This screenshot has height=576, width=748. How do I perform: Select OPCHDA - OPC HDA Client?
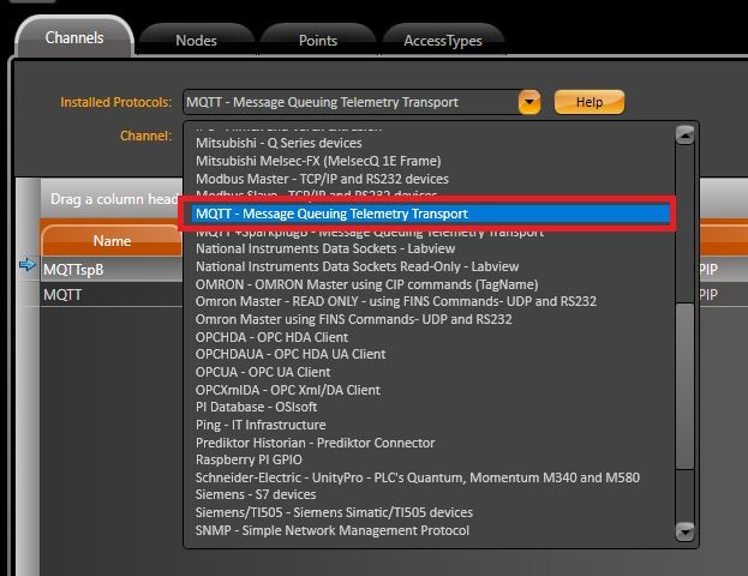271,337
